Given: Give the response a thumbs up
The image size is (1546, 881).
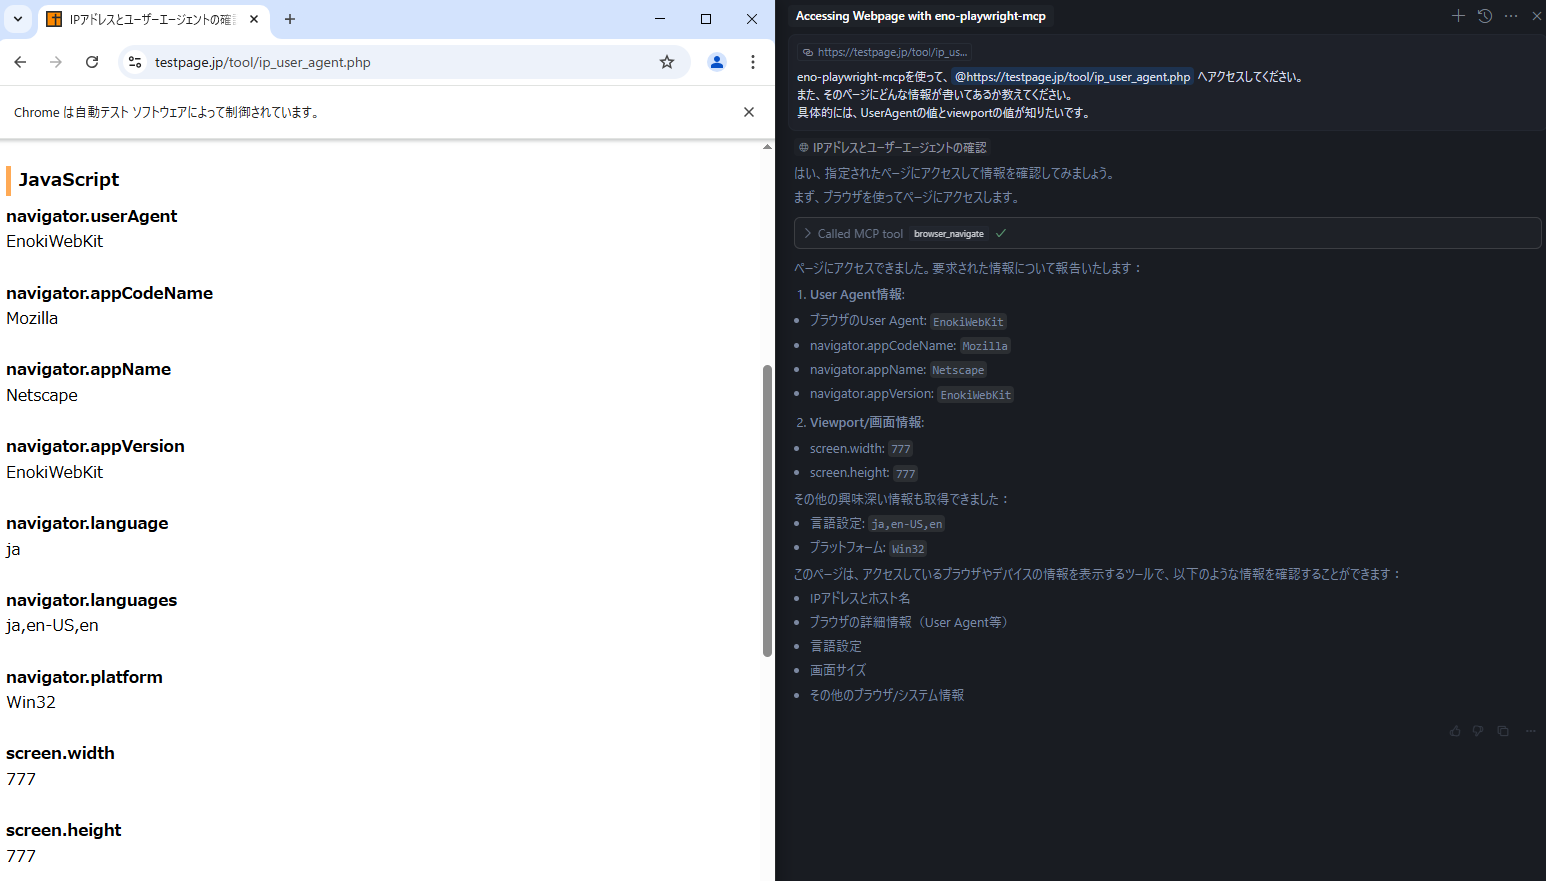Looking at the screenshot, I should click(x=1455, y=731).
